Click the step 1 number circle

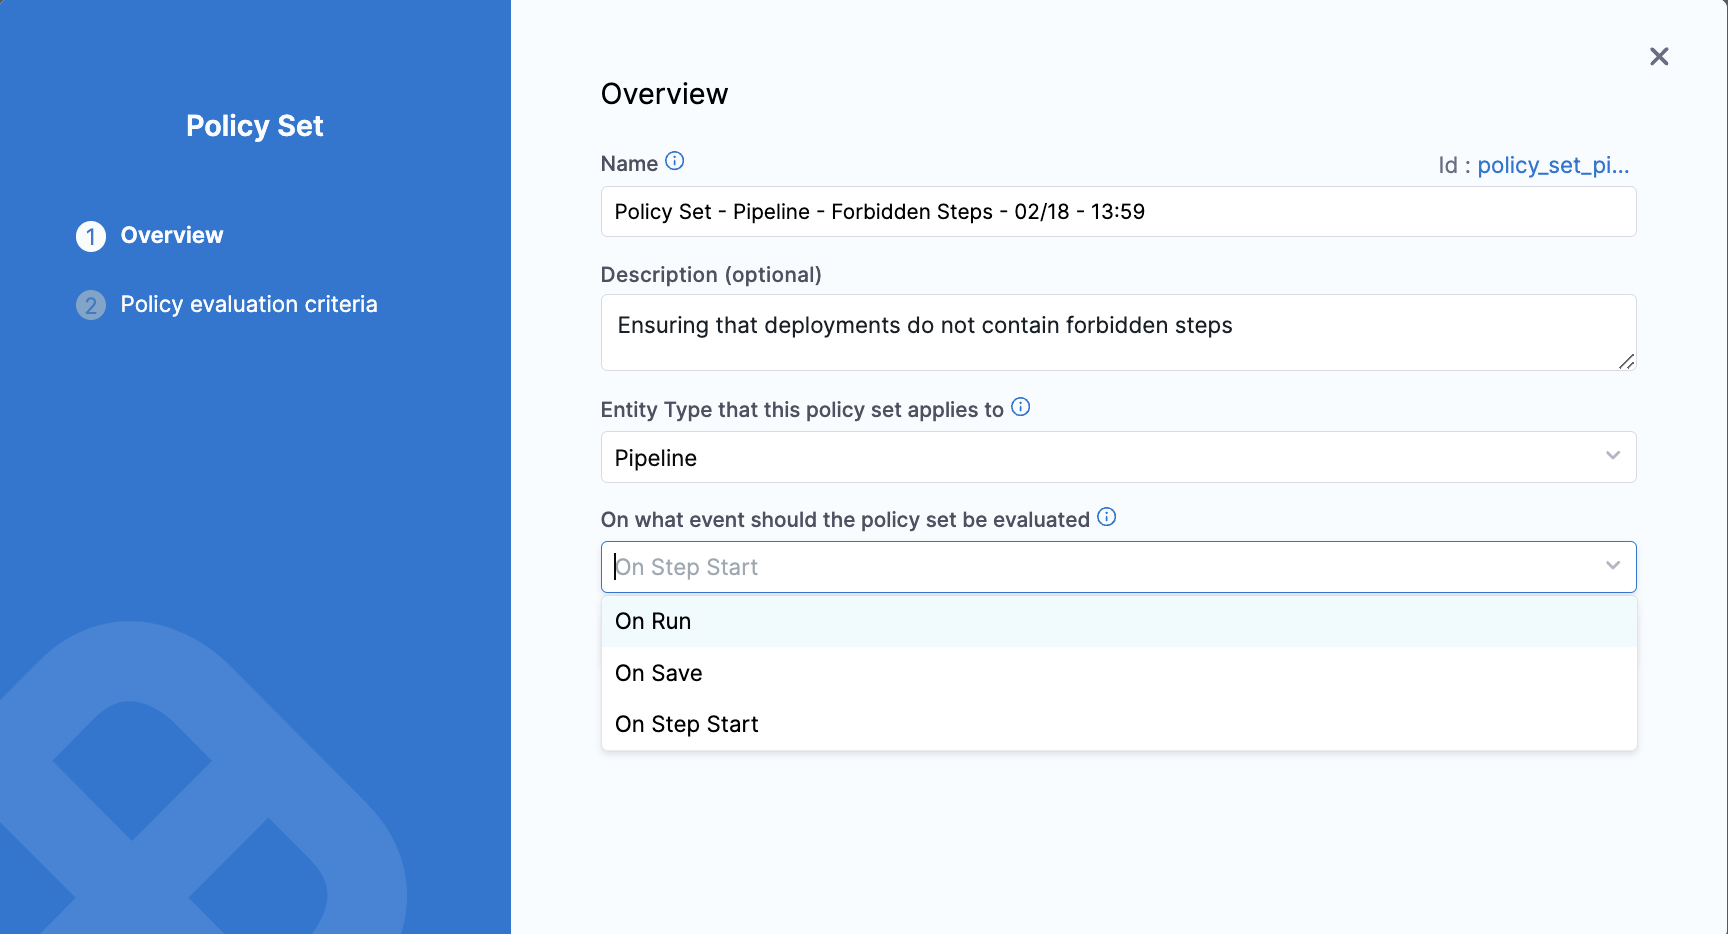pos(91,236)
